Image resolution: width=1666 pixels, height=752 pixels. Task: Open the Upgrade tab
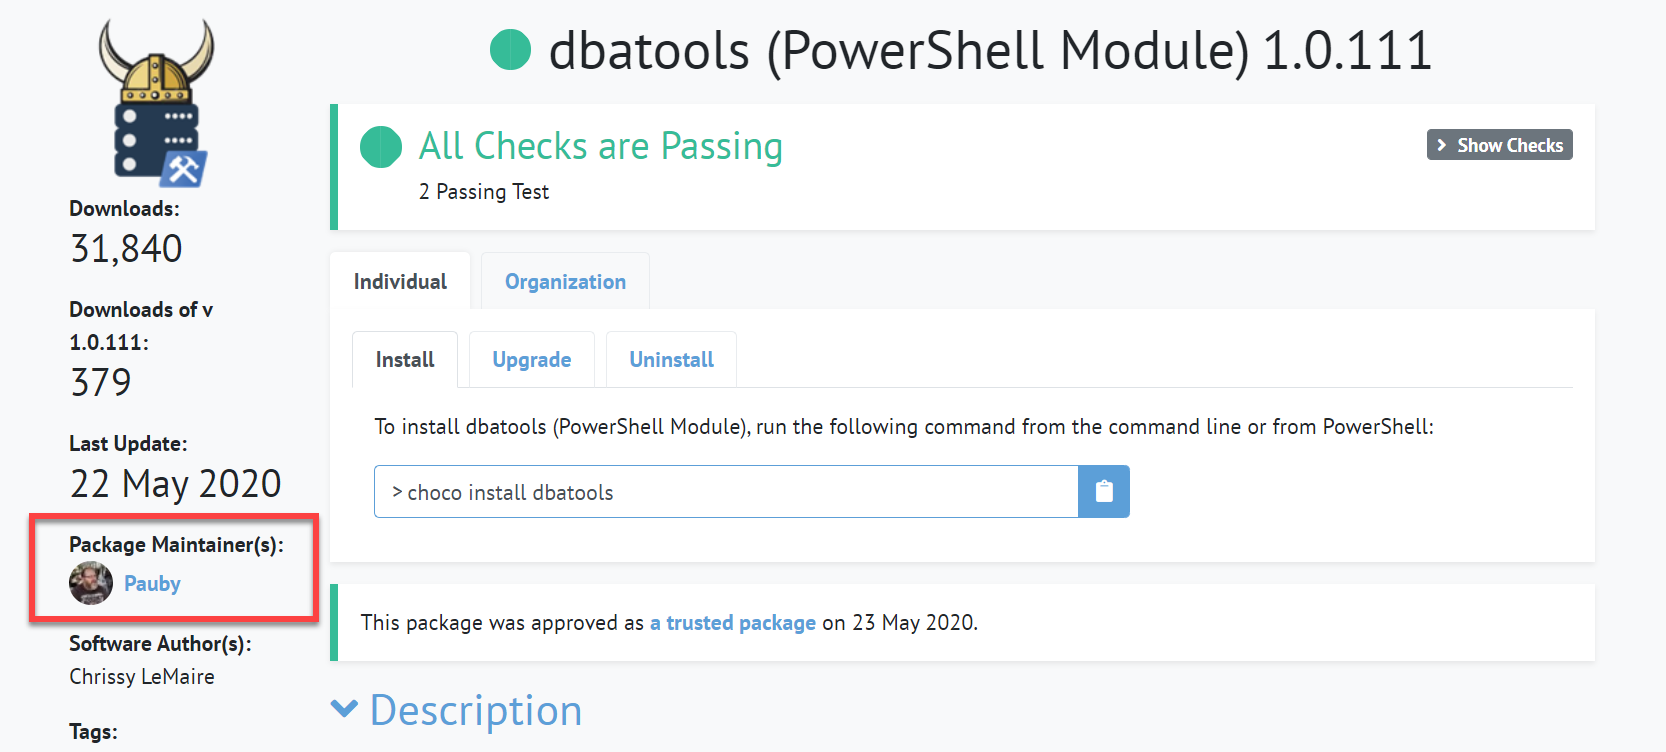tap(531, 359)
